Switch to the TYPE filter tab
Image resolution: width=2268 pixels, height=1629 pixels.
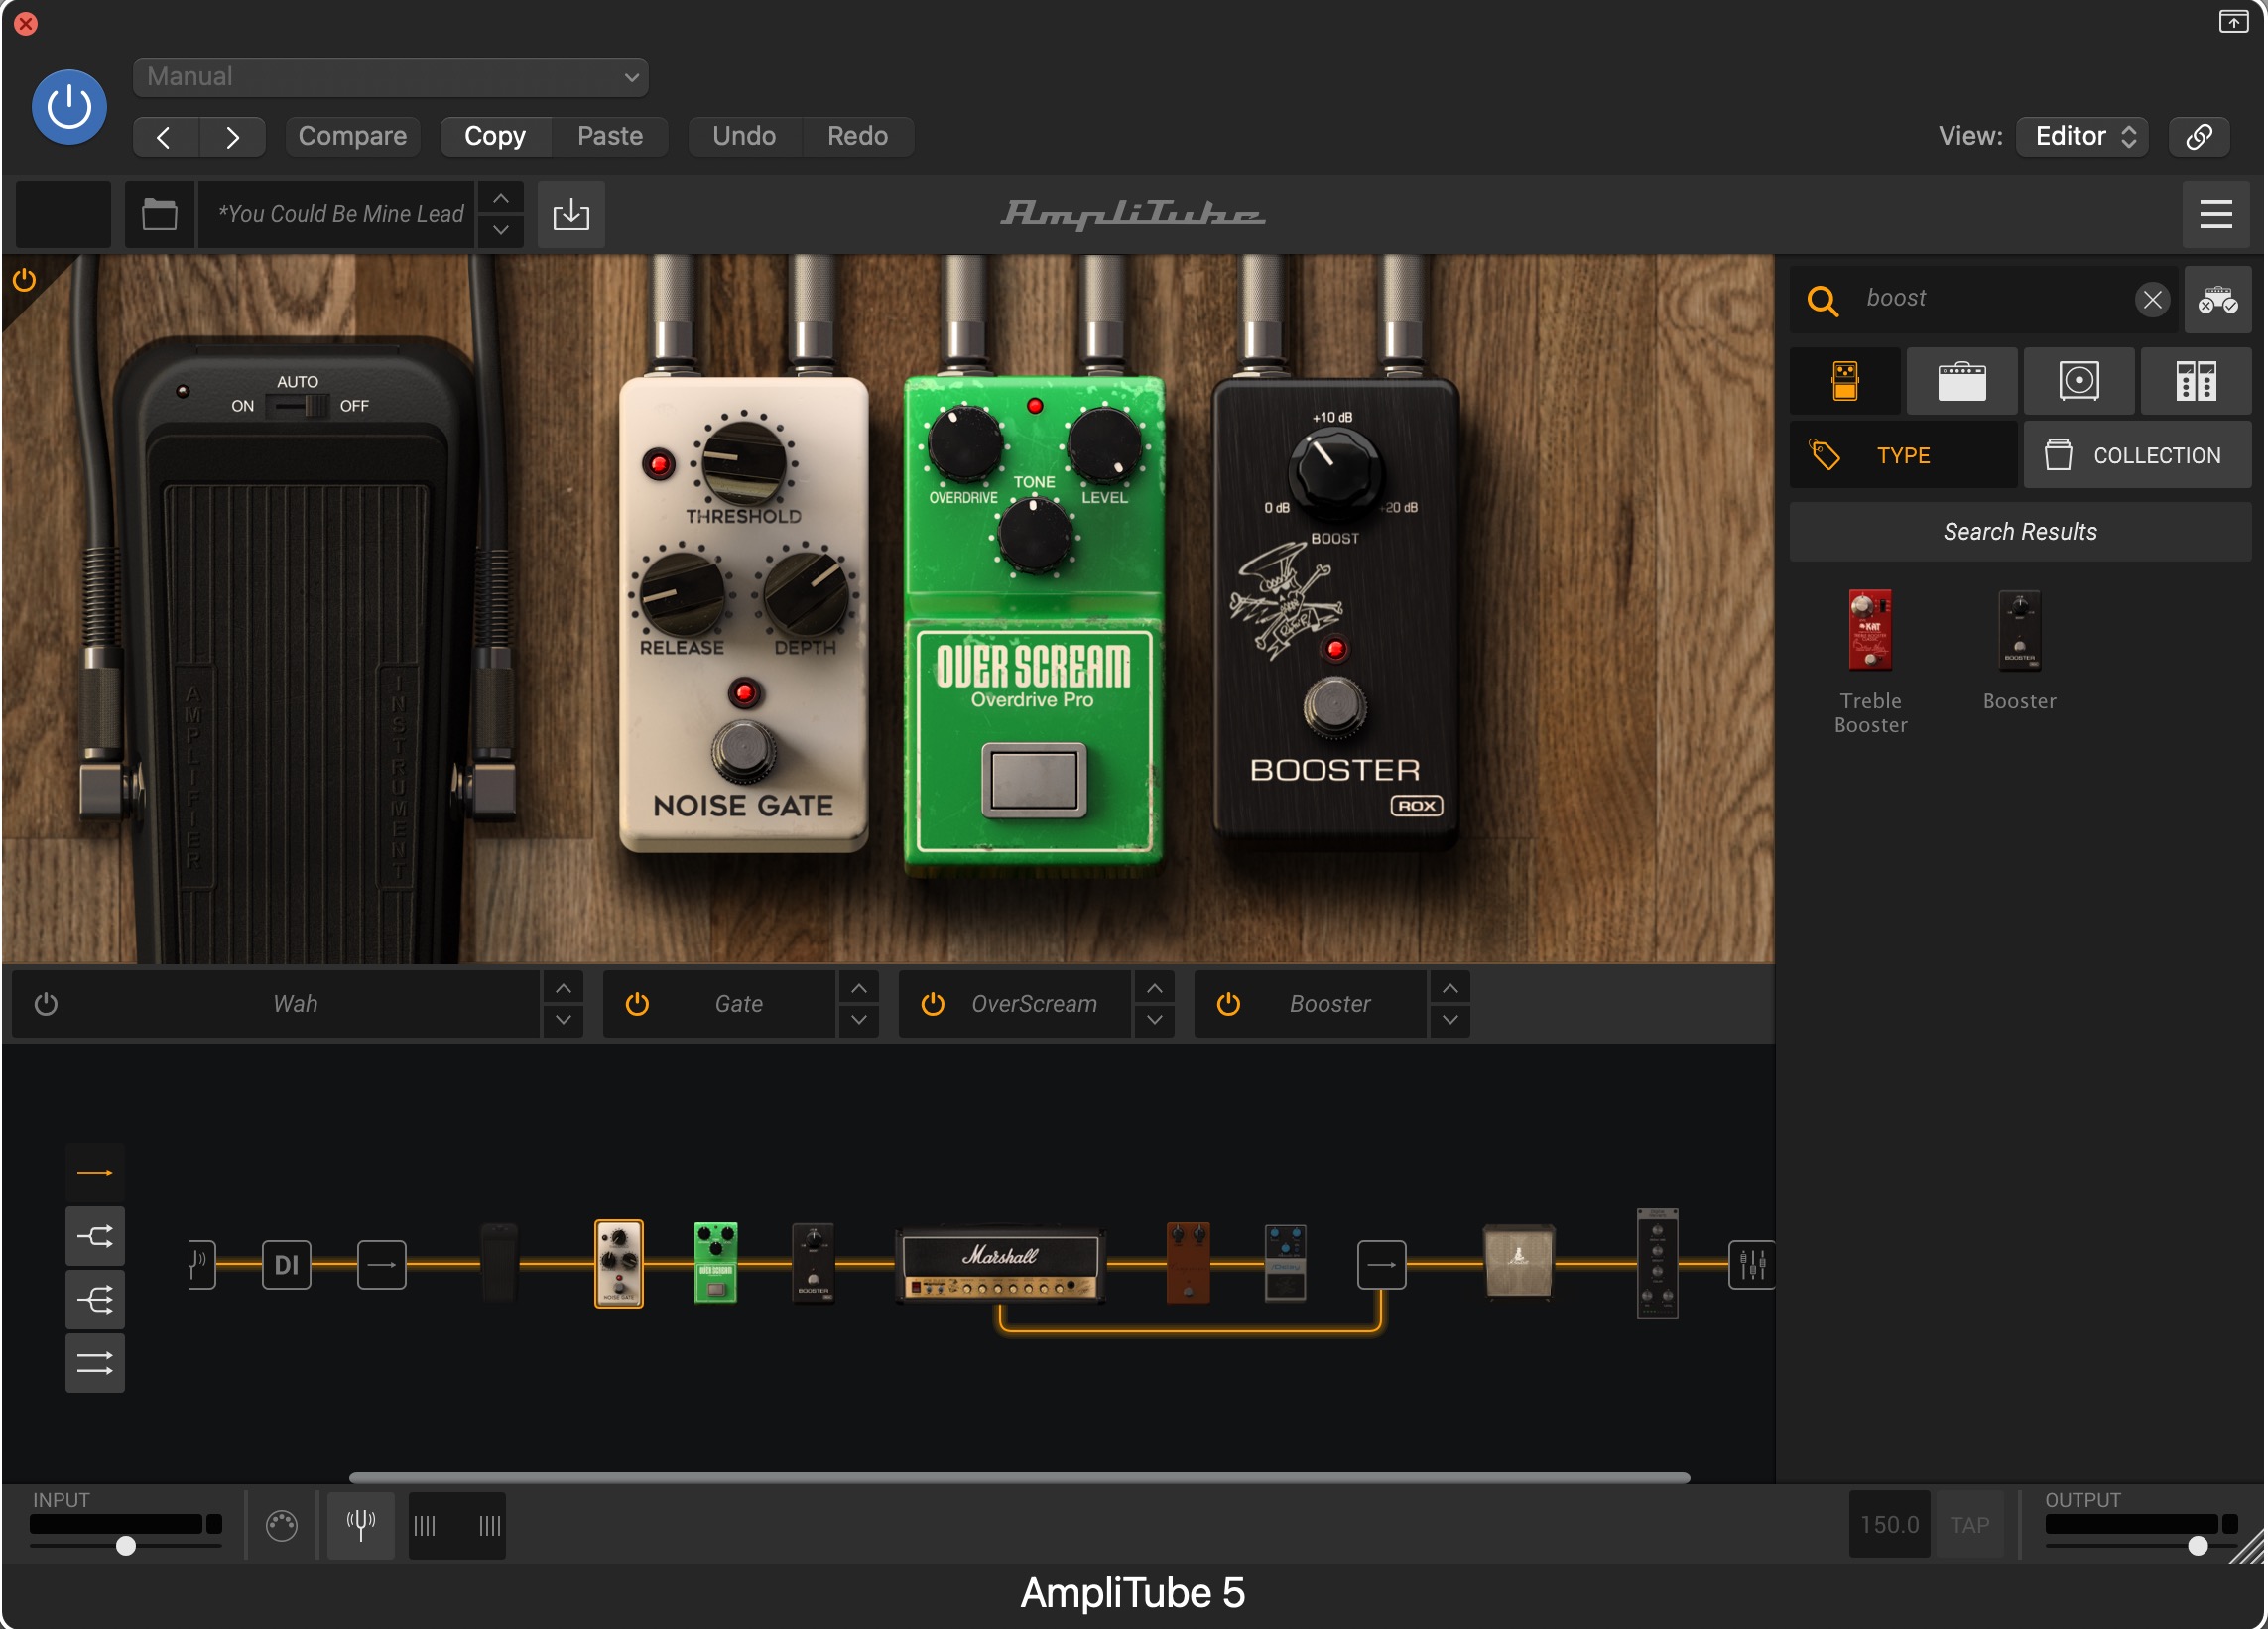click(x=1903, y=455)
